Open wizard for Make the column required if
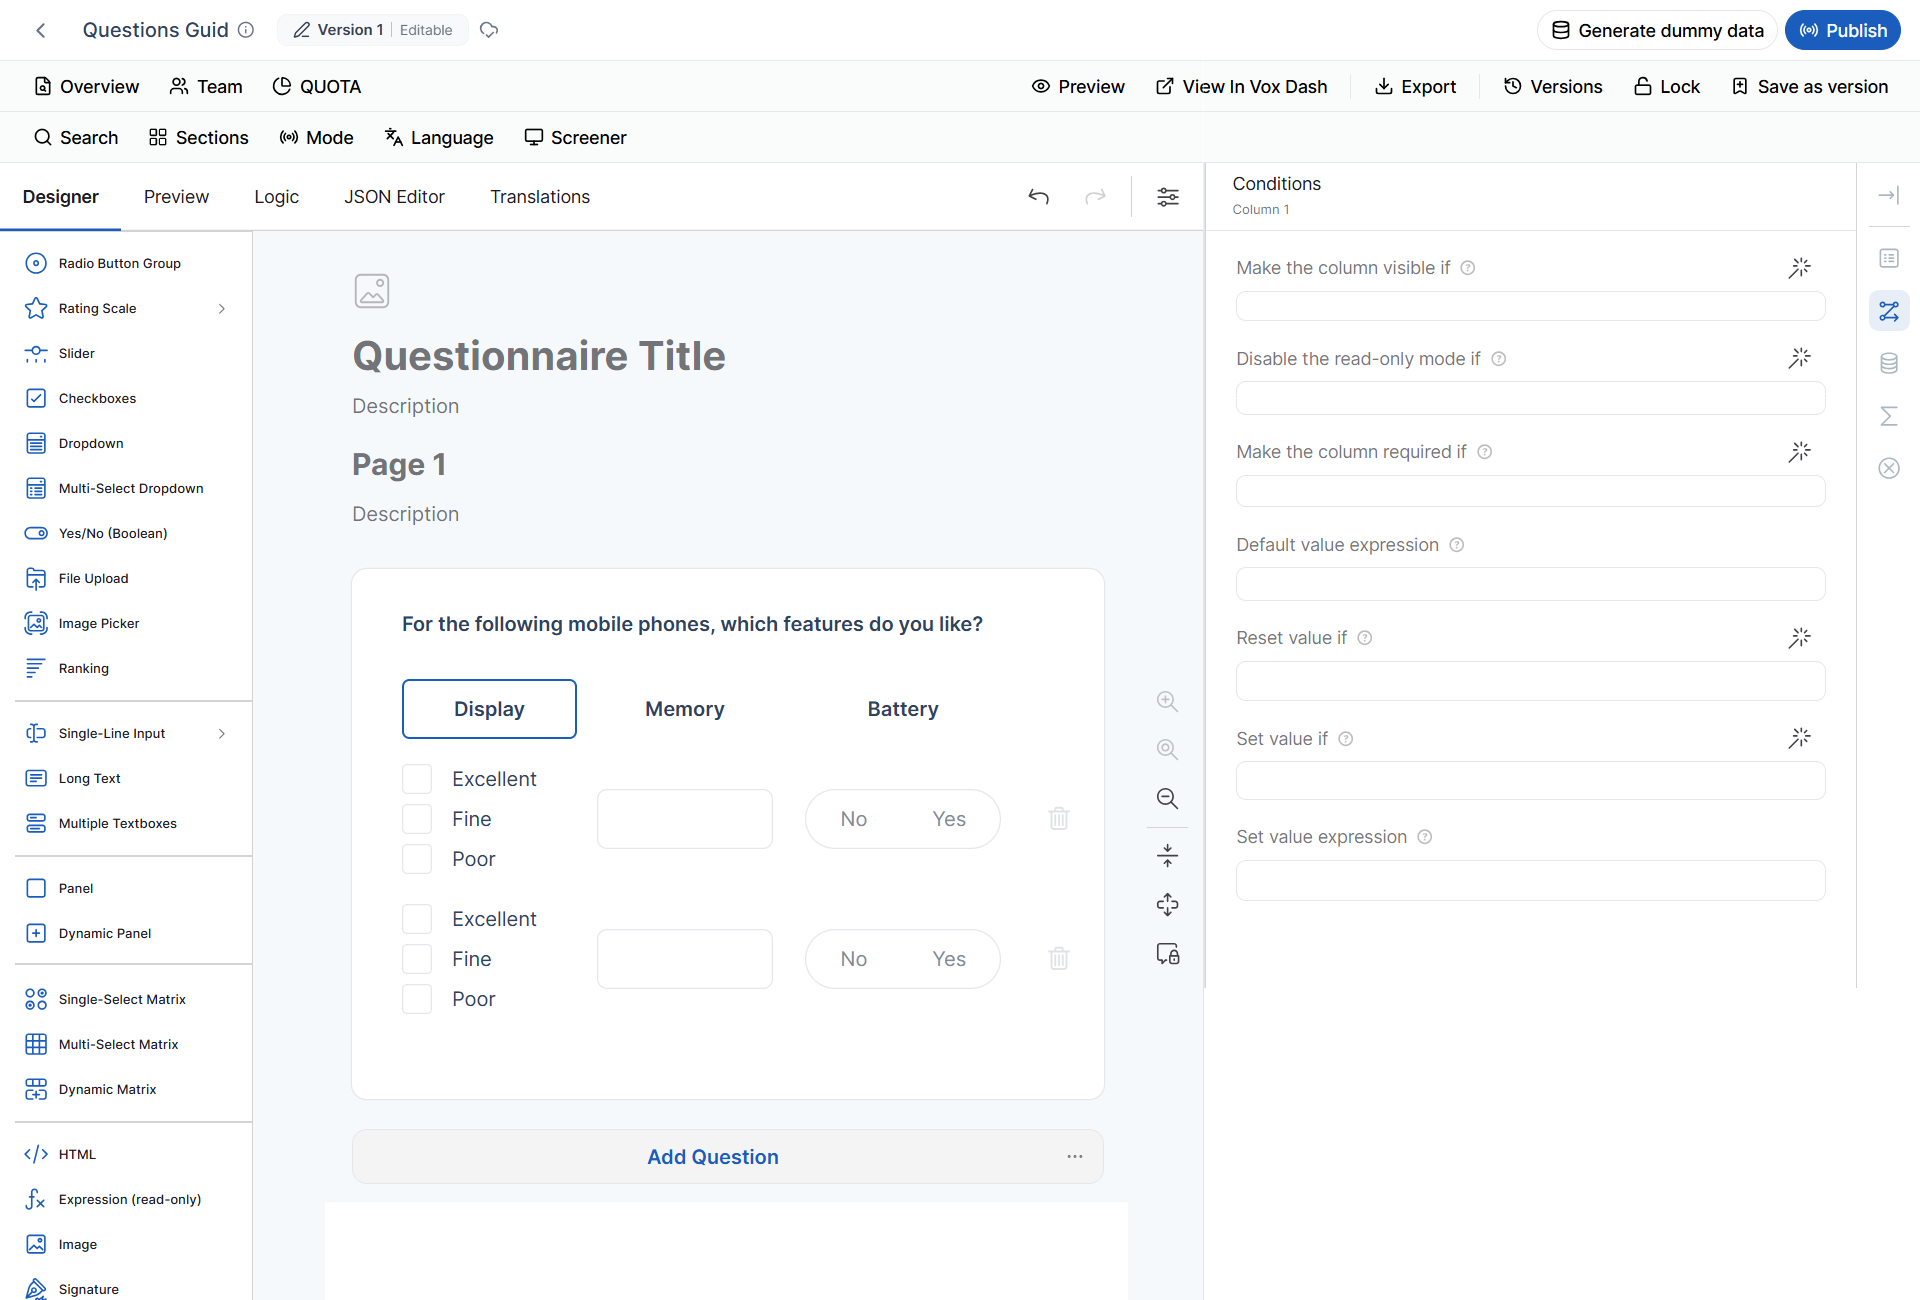The image size is (1920, 1300). 1799,452
